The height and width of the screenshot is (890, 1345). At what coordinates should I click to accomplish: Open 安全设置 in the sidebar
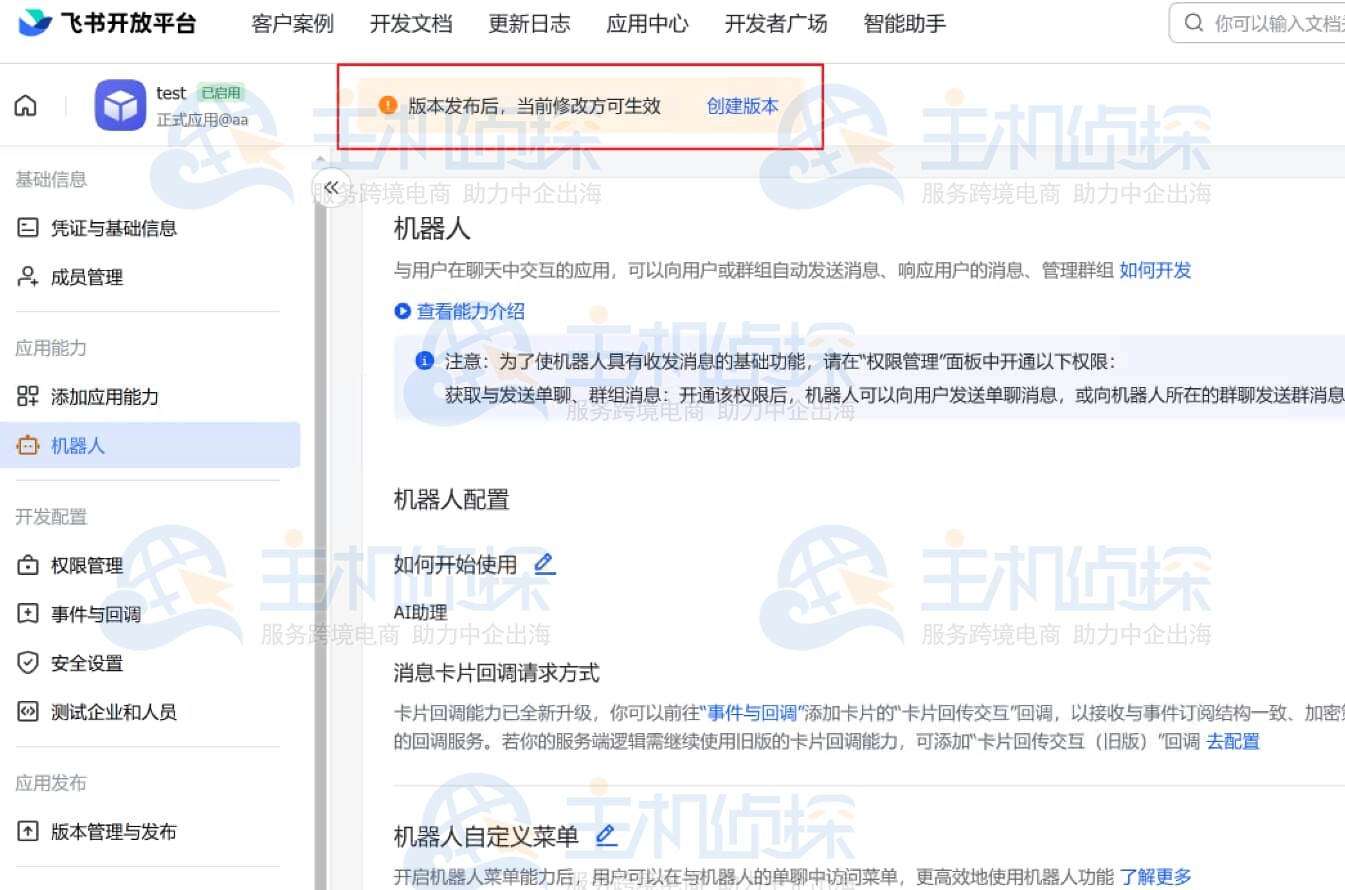(86, 663)
